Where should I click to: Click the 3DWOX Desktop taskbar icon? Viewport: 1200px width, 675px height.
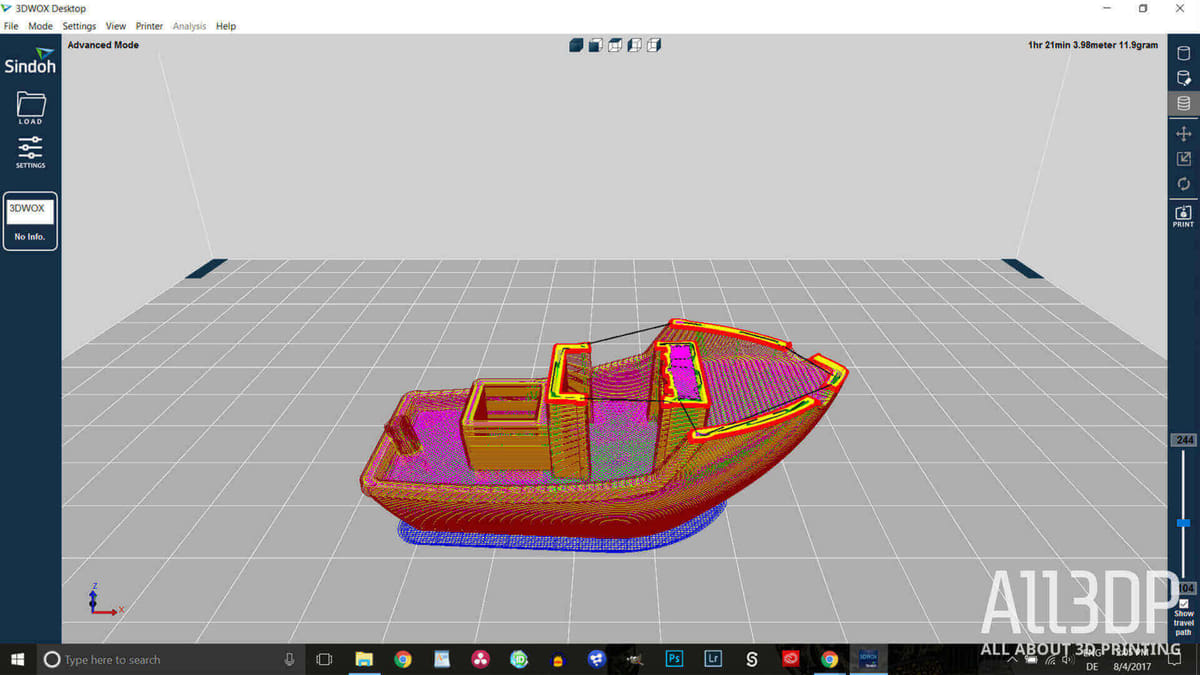point(867,659)
